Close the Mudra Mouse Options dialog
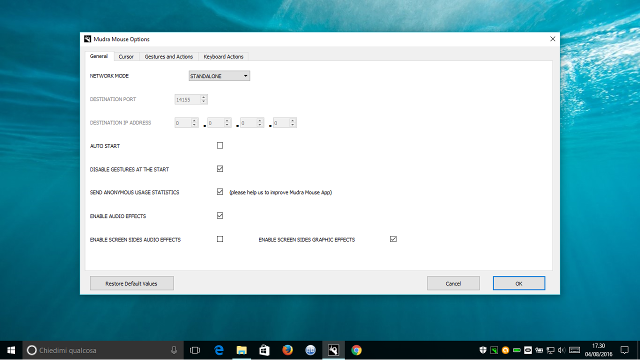This screenshot has width=640, height=360. coord(553,39)
